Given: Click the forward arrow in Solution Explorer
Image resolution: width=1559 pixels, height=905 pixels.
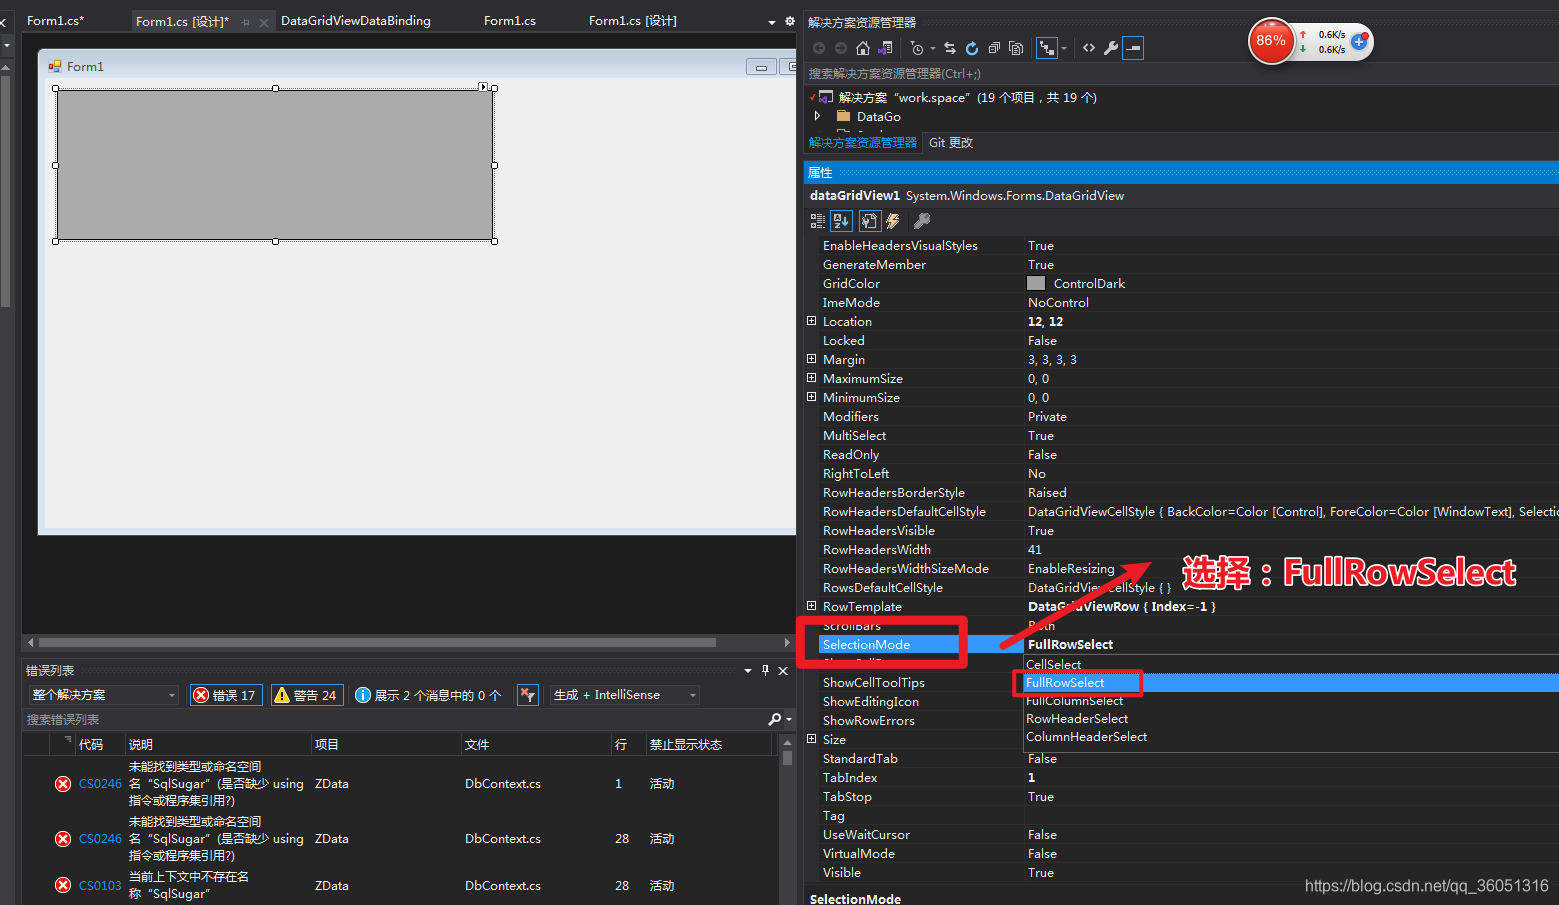Looking at the screenshot, I should 841,48.
